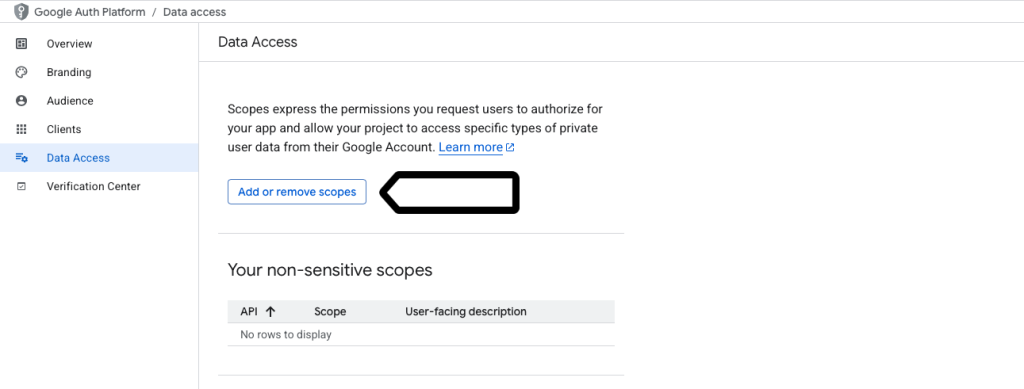Image resolution: width=1024 pixels, height=389 pixels.
Task: Click the Data Access settings icon
Action: (22, 158)
